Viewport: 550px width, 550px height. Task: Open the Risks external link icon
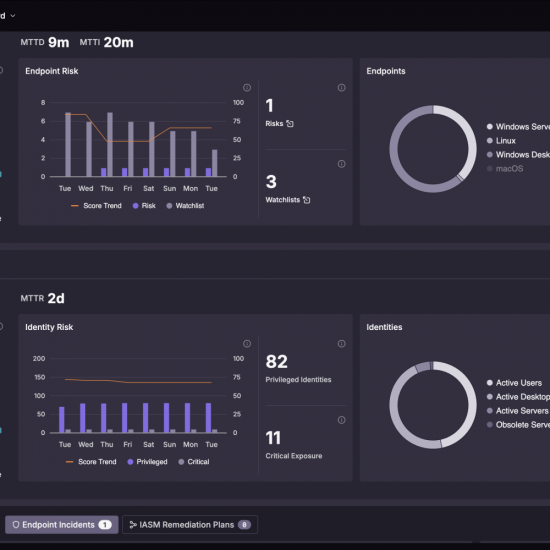(x=290, y=123)
